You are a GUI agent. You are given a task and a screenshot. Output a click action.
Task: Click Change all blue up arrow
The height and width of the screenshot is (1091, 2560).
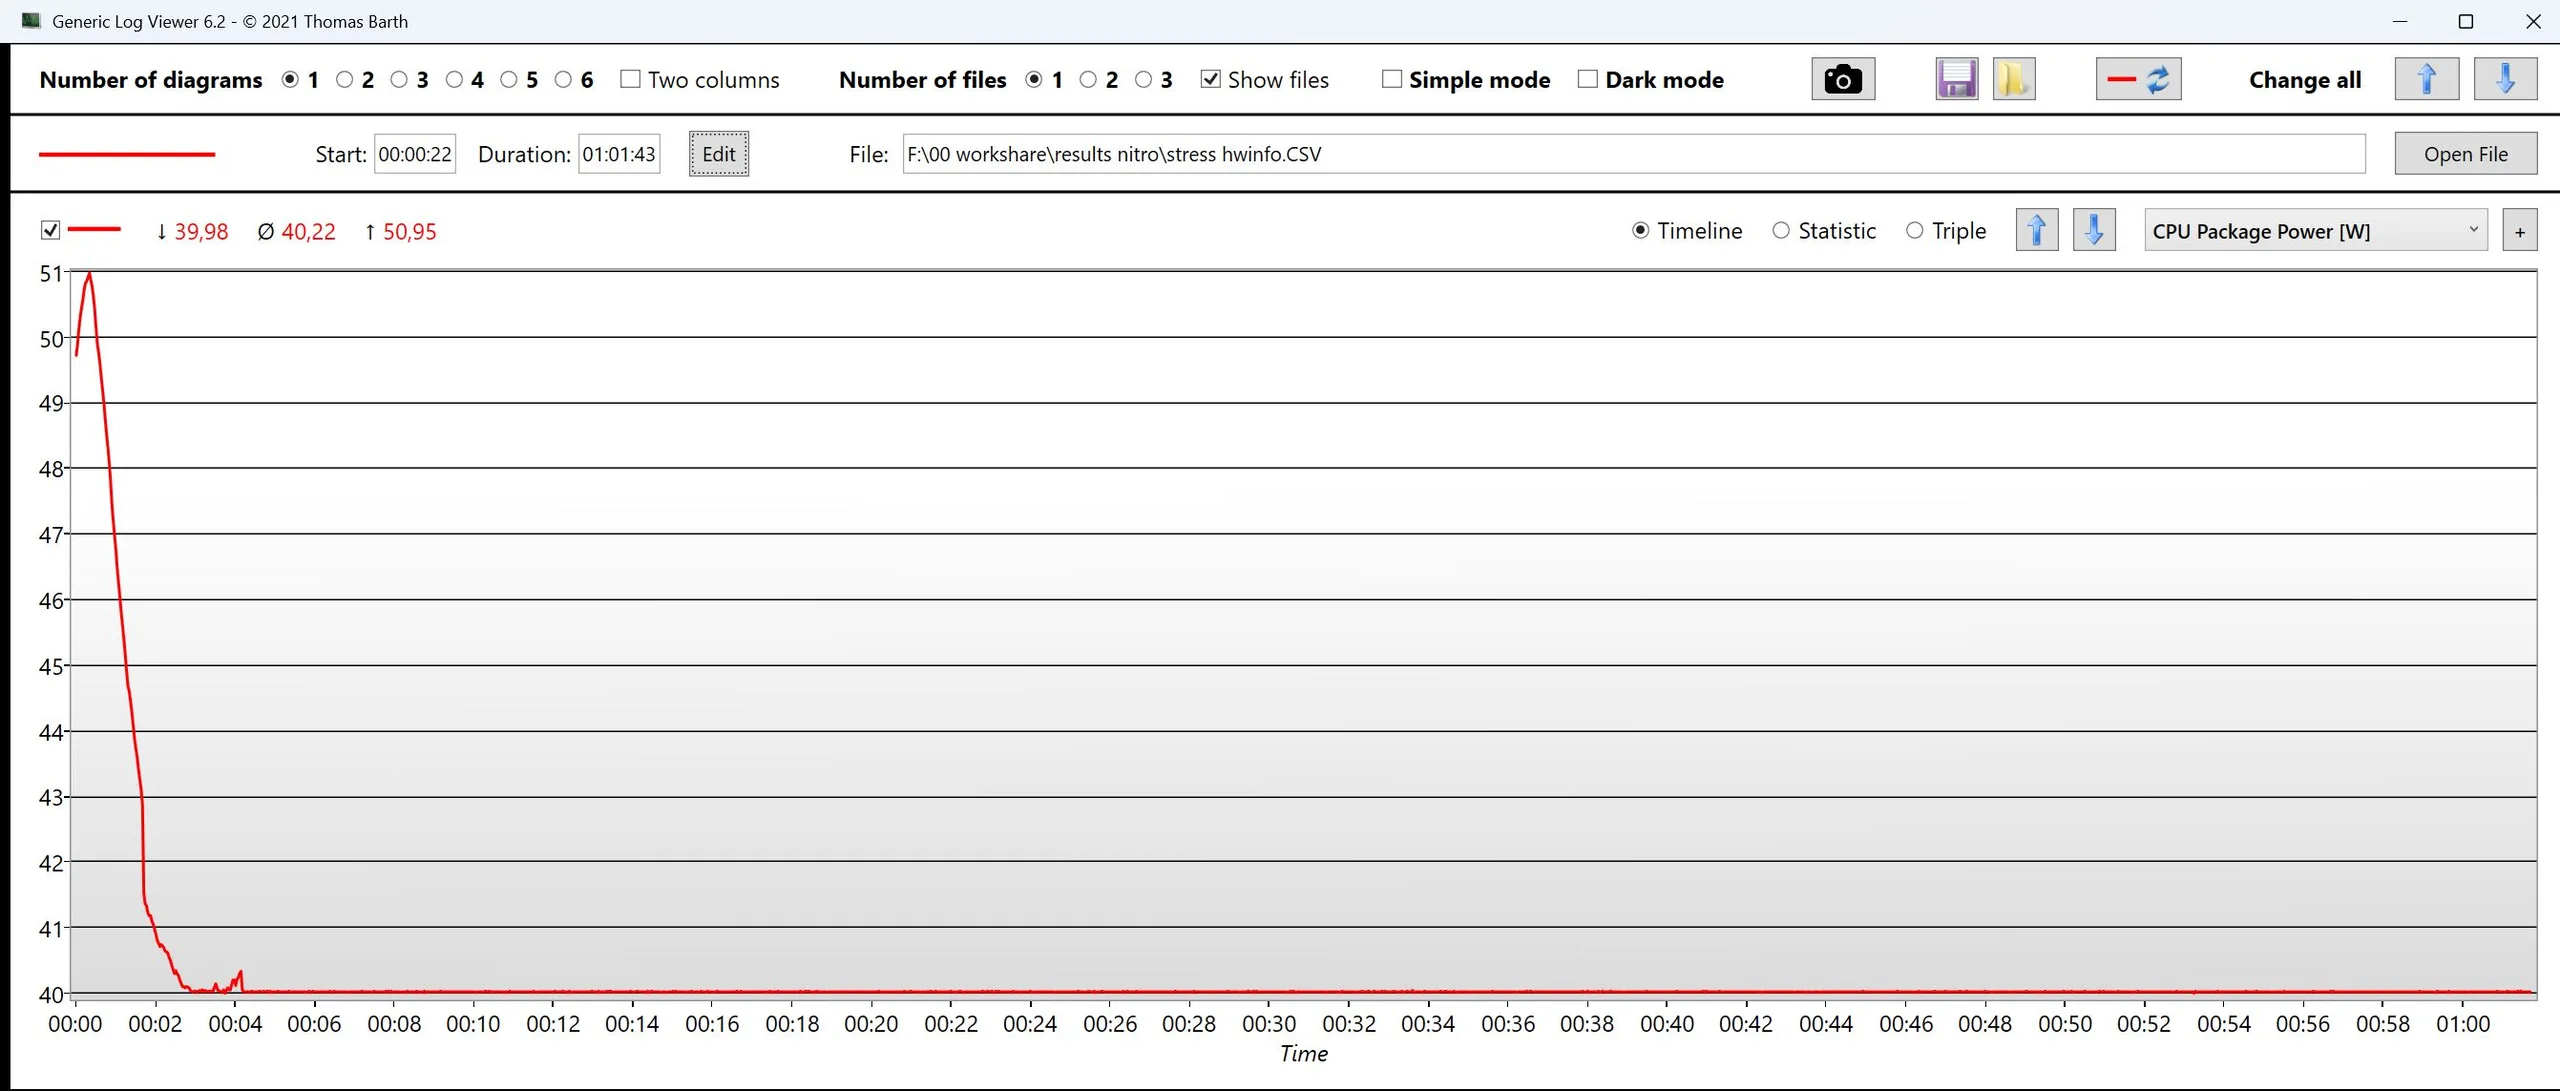click(2426, 79)
